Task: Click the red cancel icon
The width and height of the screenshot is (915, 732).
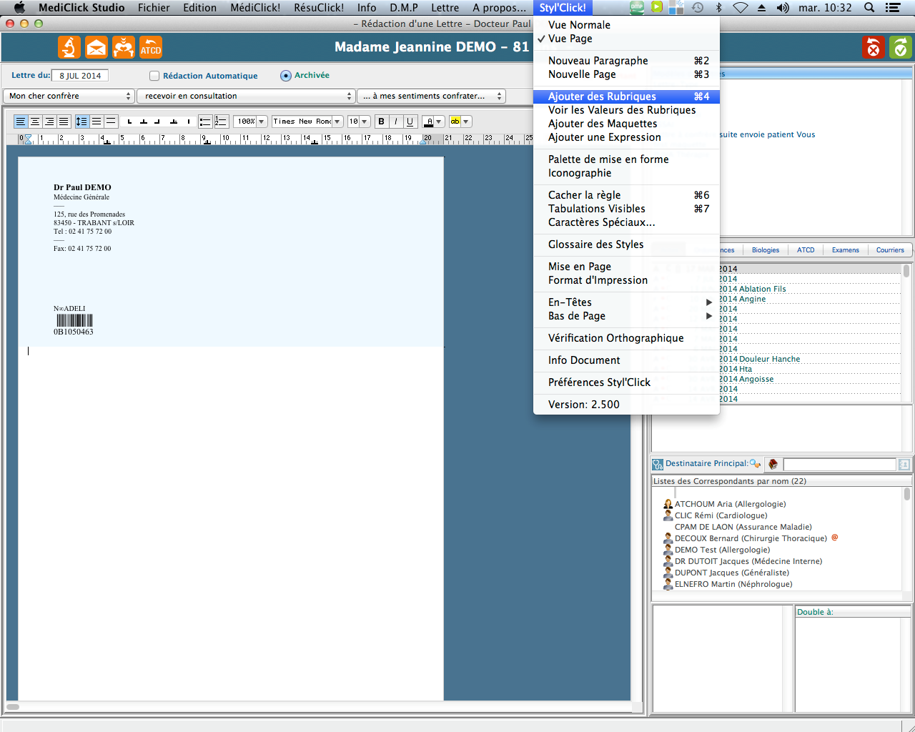Action: coord(873,47)
